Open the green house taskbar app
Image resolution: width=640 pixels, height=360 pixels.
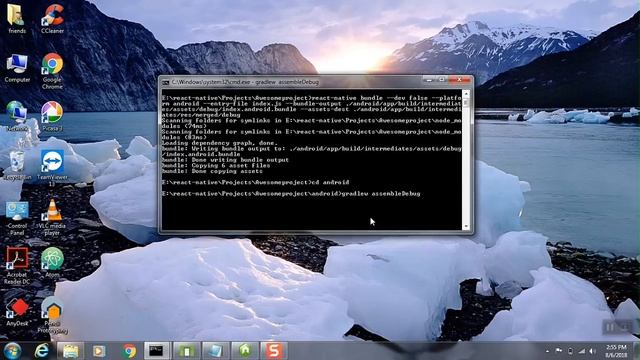[245, 351]
